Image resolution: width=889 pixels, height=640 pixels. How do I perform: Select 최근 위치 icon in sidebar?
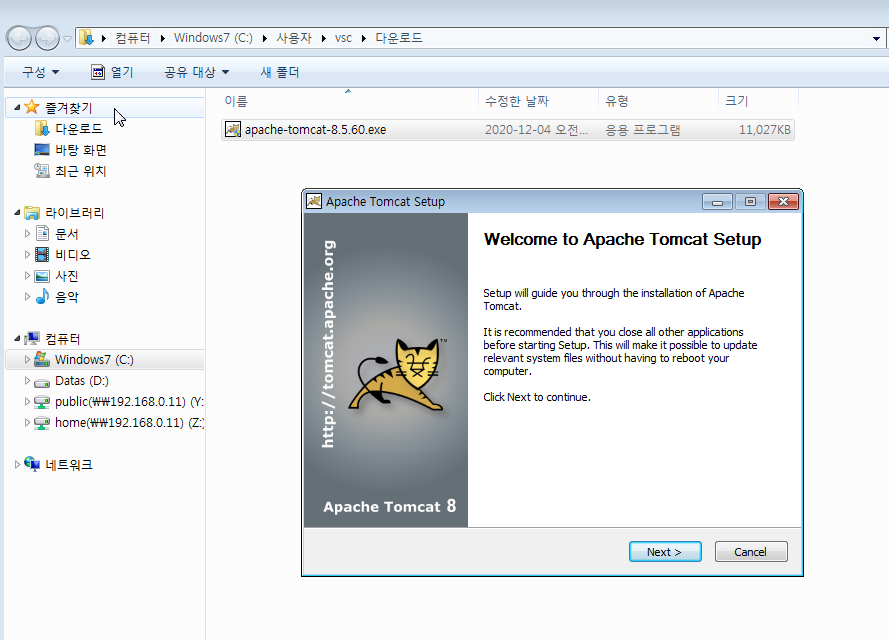tap(42, 171)
